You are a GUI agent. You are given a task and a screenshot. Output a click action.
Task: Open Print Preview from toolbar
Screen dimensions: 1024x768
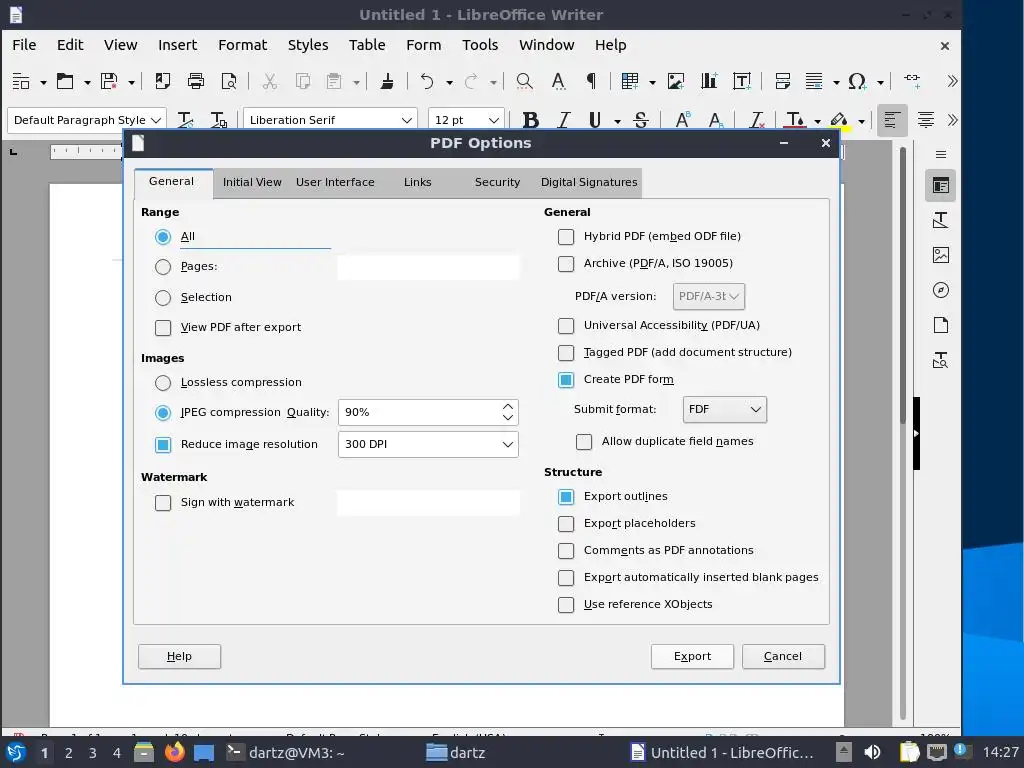point(229,81)
